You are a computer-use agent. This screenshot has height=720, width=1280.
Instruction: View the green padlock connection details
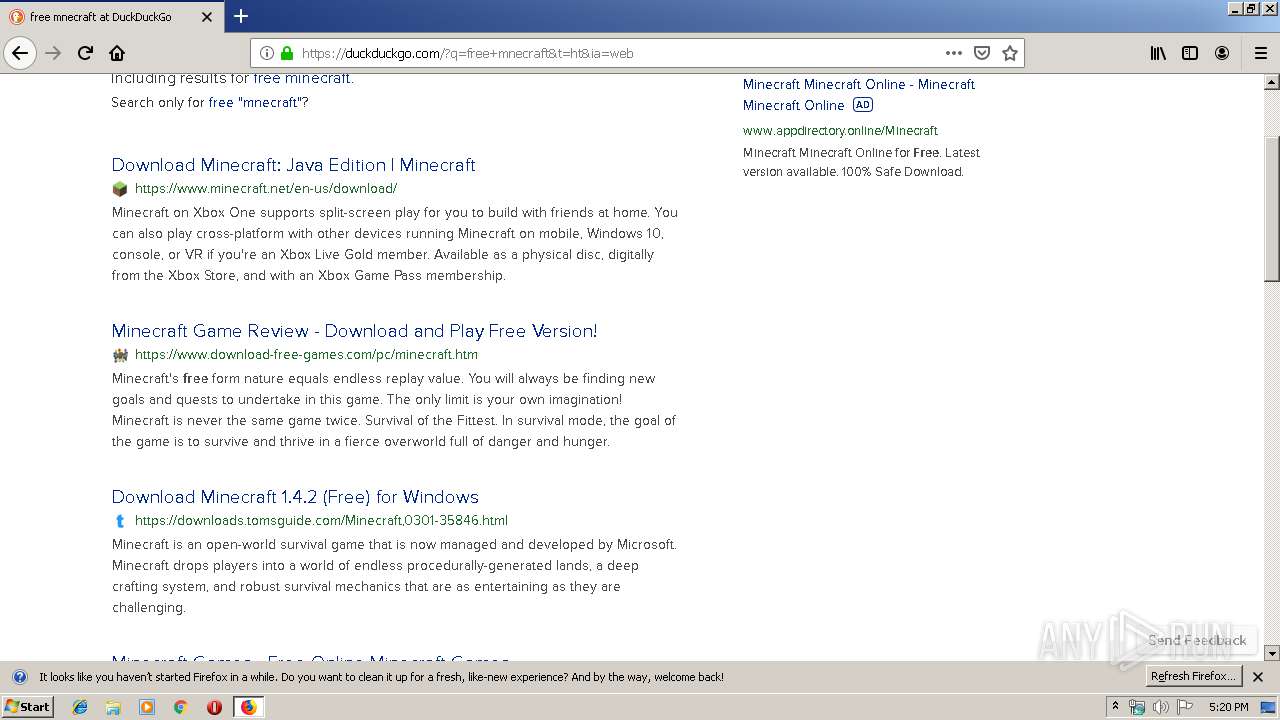point(287,53)
